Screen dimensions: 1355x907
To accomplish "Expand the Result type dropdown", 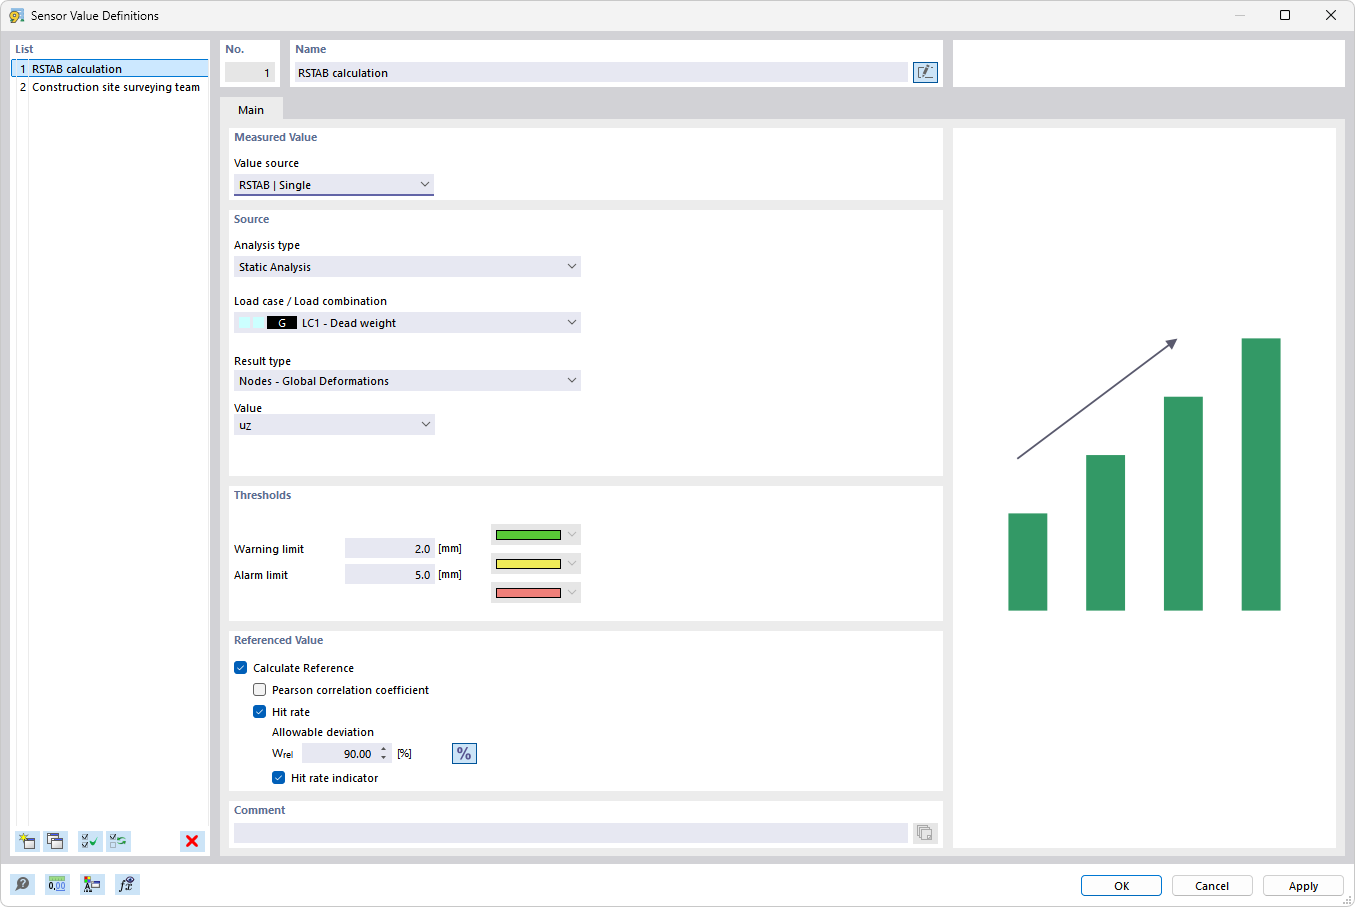I will pyautogui.click(x=407, y=381).
